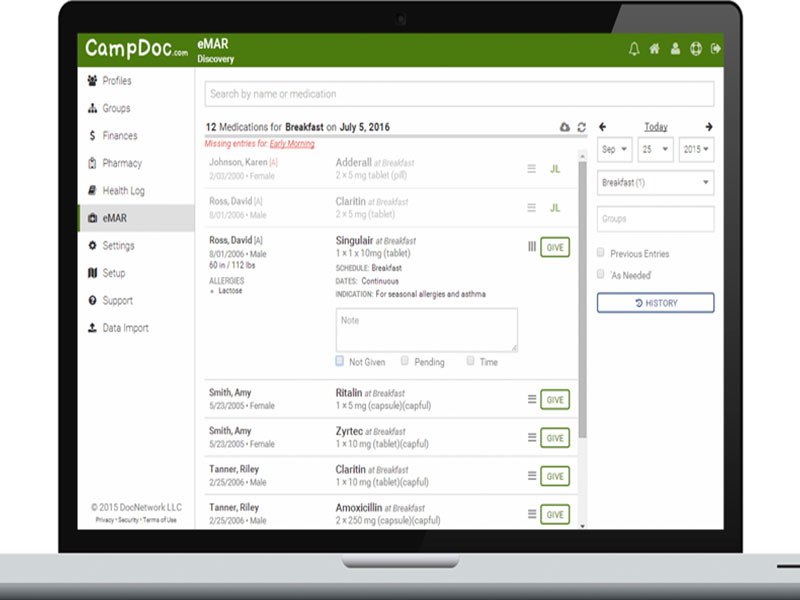Click the search by name or medication field
The image size is (800, 600).
click(459, 94)
